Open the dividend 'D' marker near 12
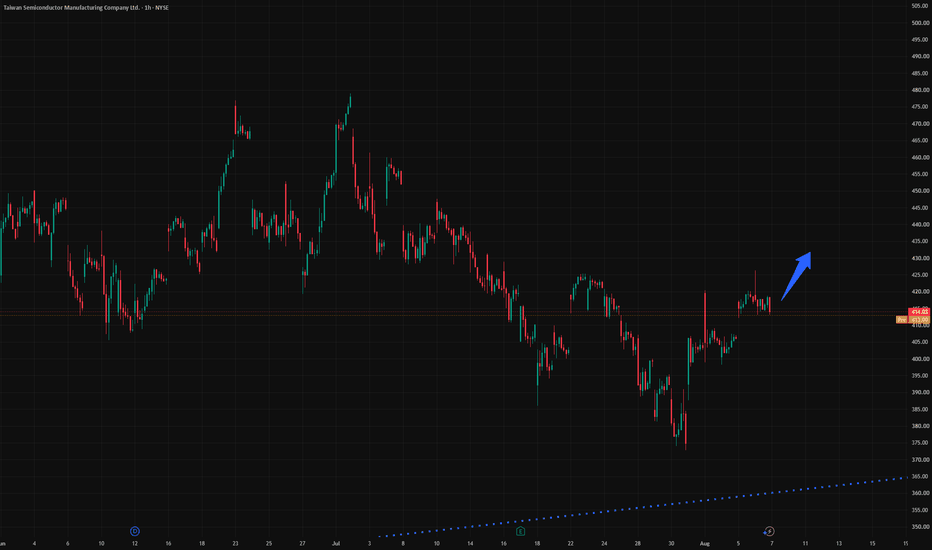This screenshot has height=550, width=932. point(135,531)
